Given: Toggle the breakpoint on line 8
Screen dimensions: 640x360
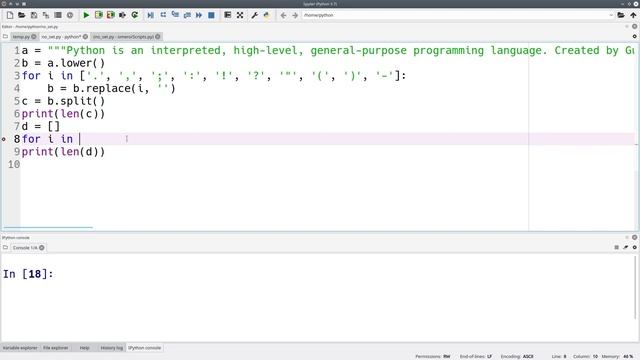Looking at the screenshot, I should click(4, 139).
